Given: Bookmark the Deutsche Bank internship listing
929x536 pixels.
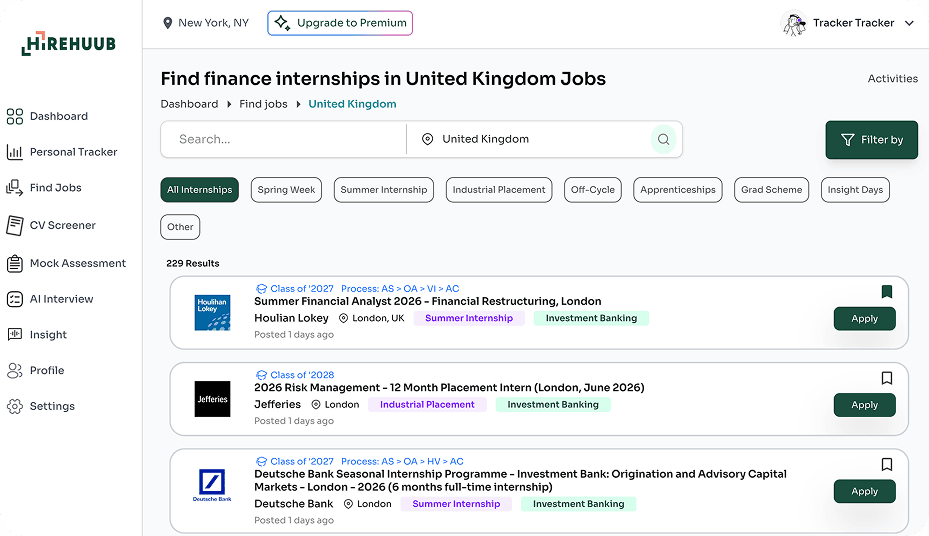Looking at the screenshot, I should coord(886,465).
